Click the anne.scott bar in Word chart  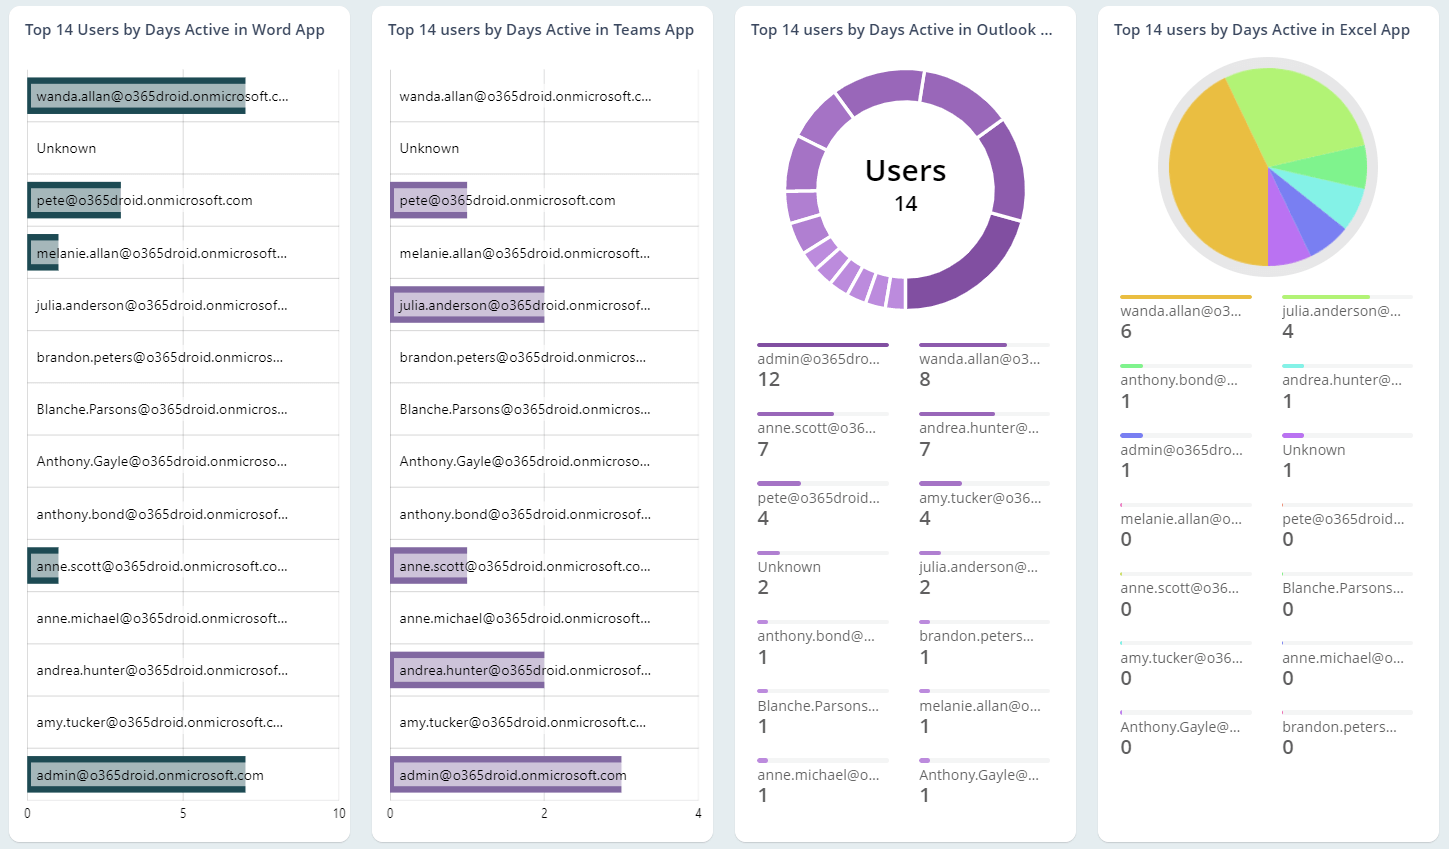[42, 565]
